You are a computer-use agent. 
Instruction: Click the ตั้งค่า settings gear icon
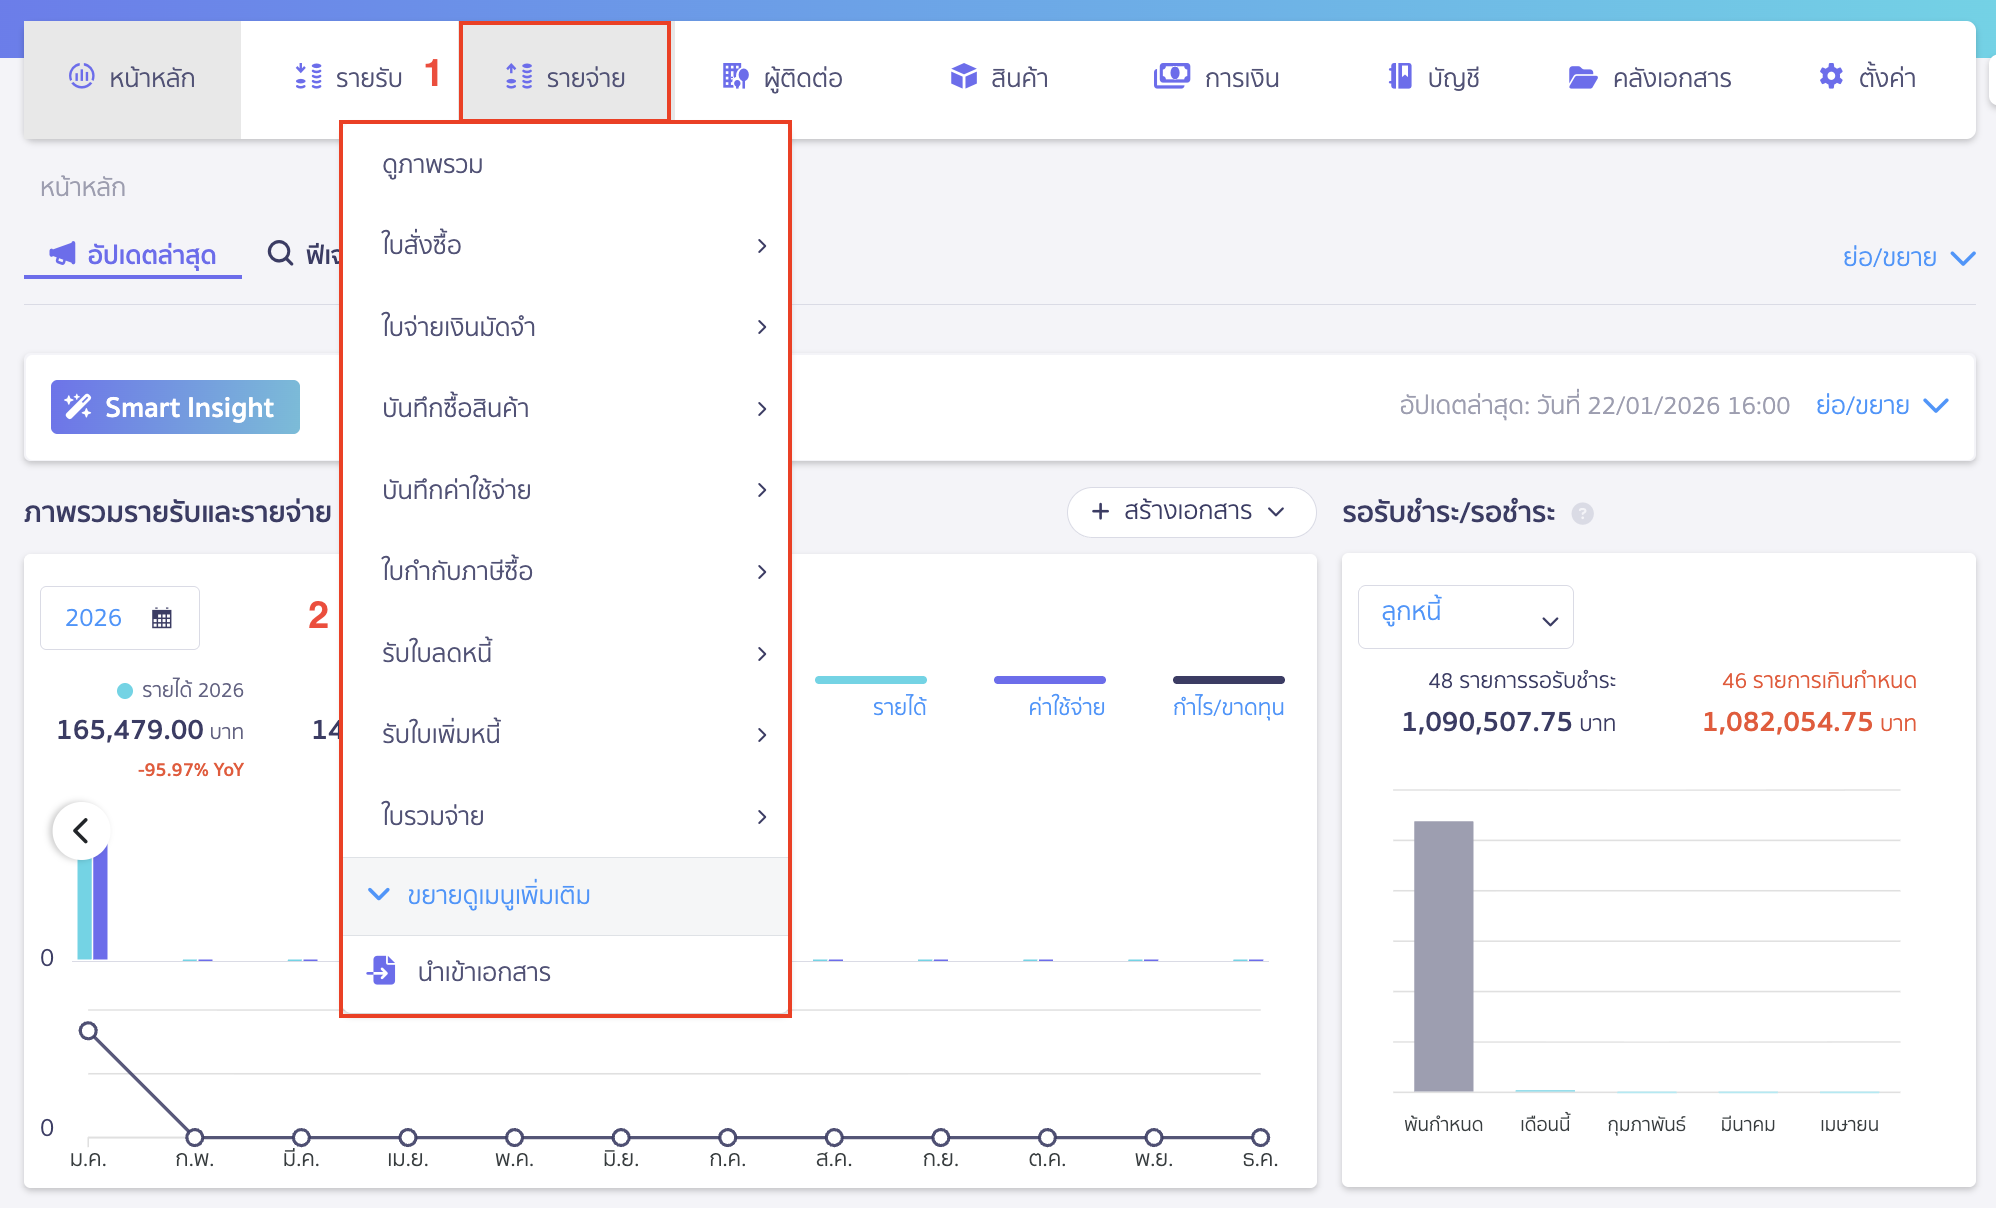(x=1830, y=77)
